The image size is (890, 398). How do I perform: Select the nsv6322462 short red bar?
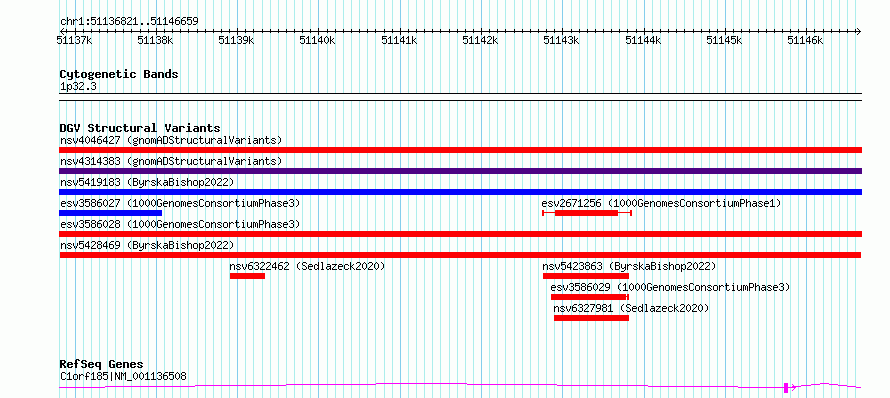247,276
